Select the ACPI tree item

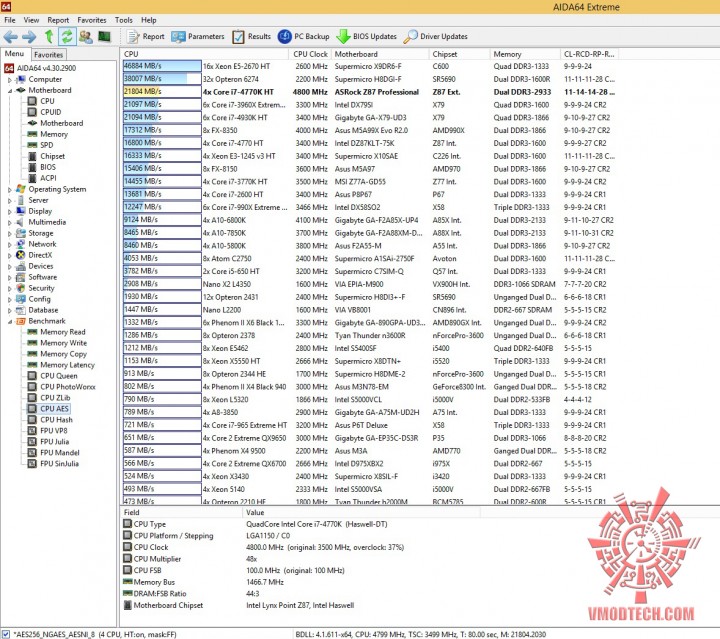[42, 178]
